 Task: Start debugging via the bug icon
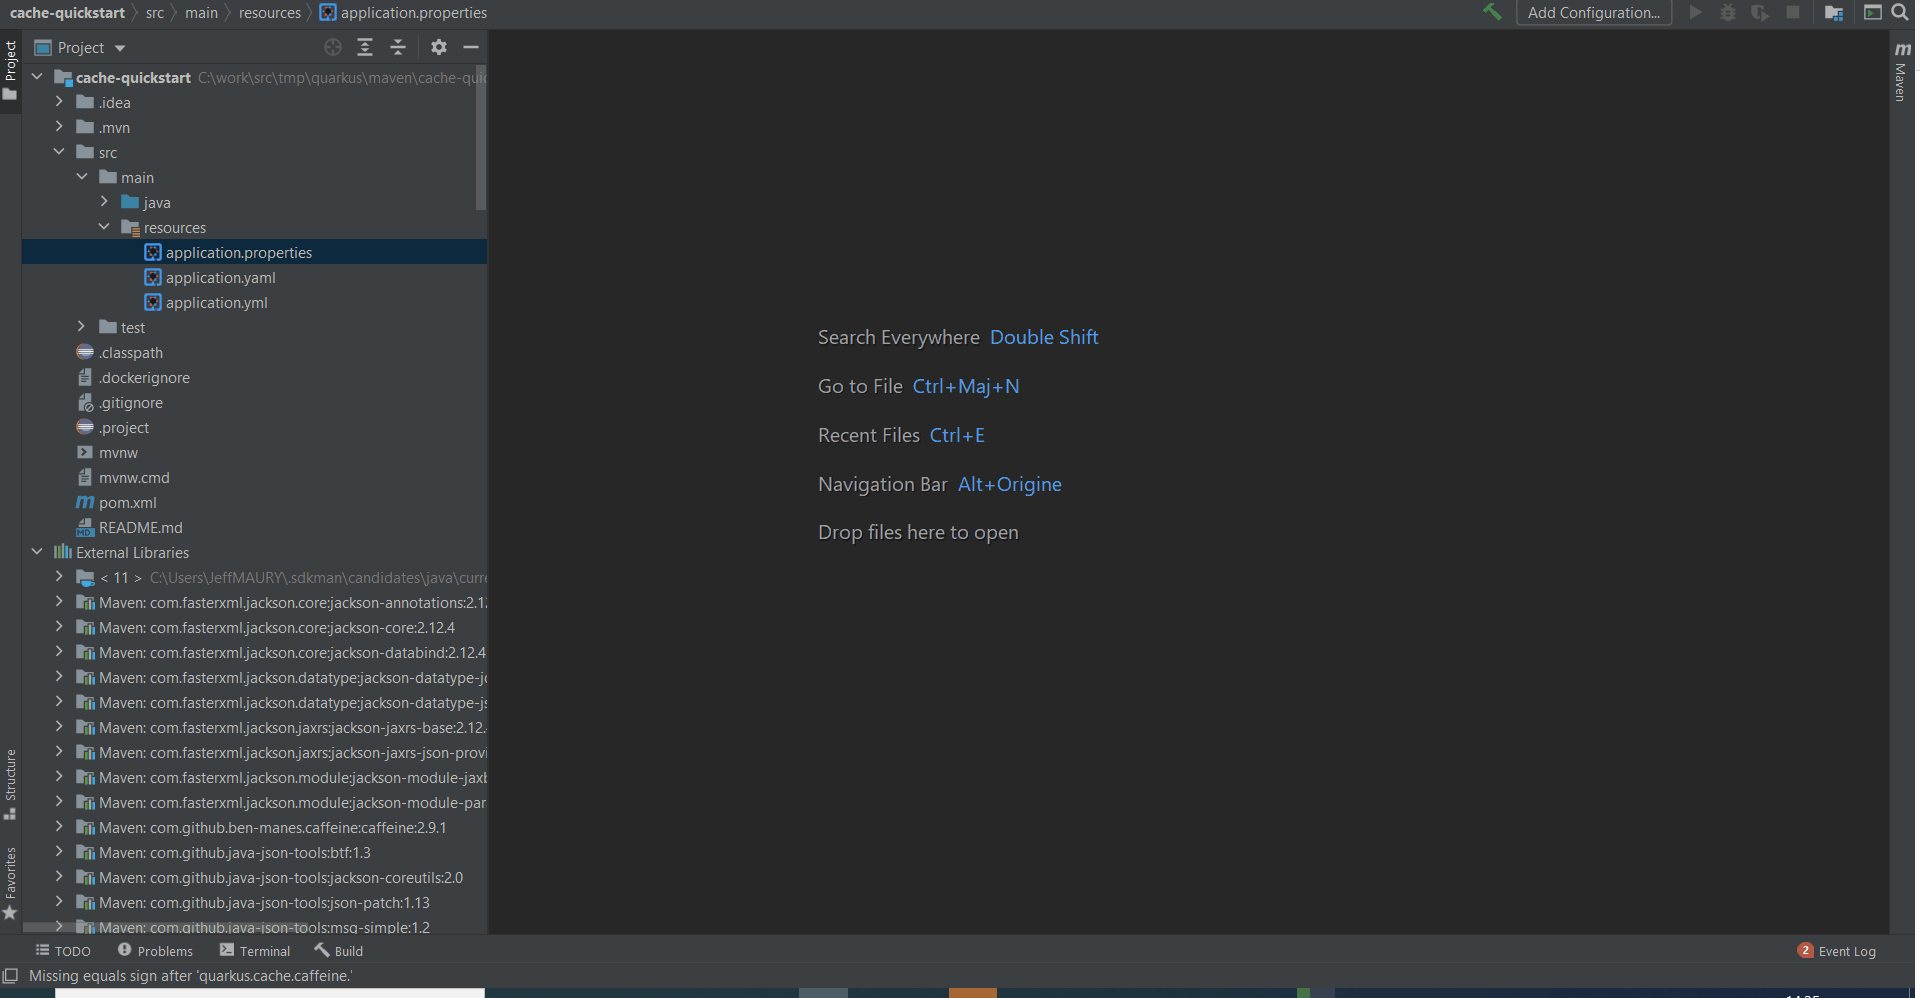[x=1727, y=13]
